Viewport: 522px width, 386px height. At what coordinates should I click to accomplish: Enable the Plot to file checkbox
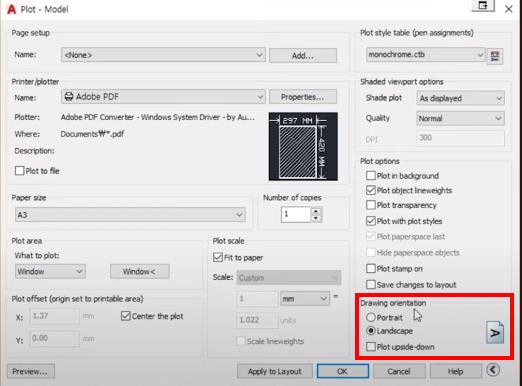pos(20,171)
